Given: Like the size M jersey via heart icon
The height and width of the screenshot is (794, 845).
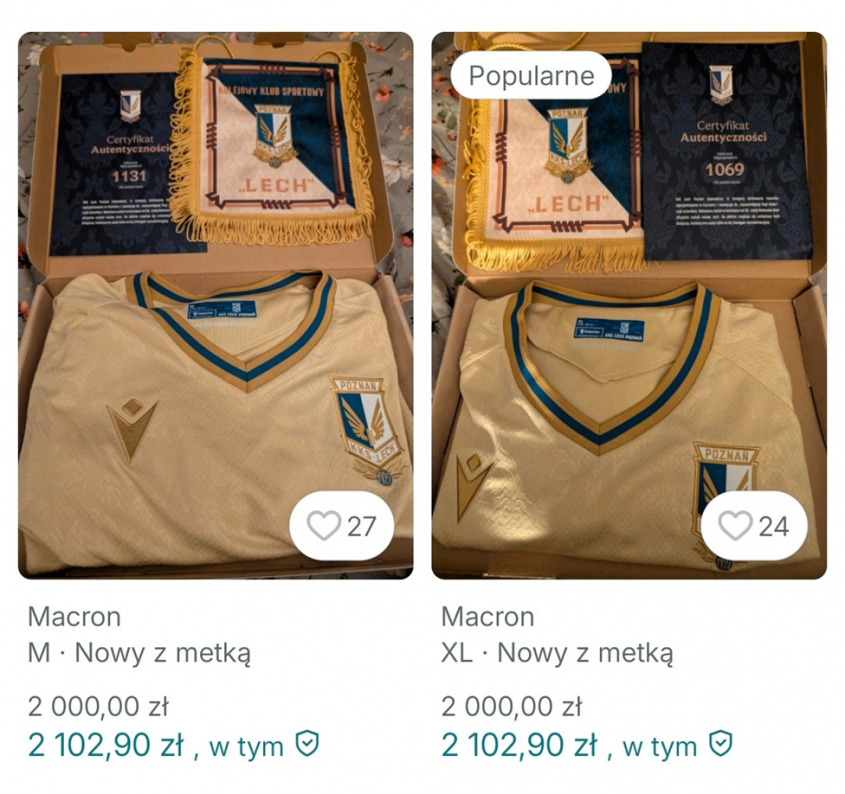Looking at the screenshot, I should [x=323, y=526].
